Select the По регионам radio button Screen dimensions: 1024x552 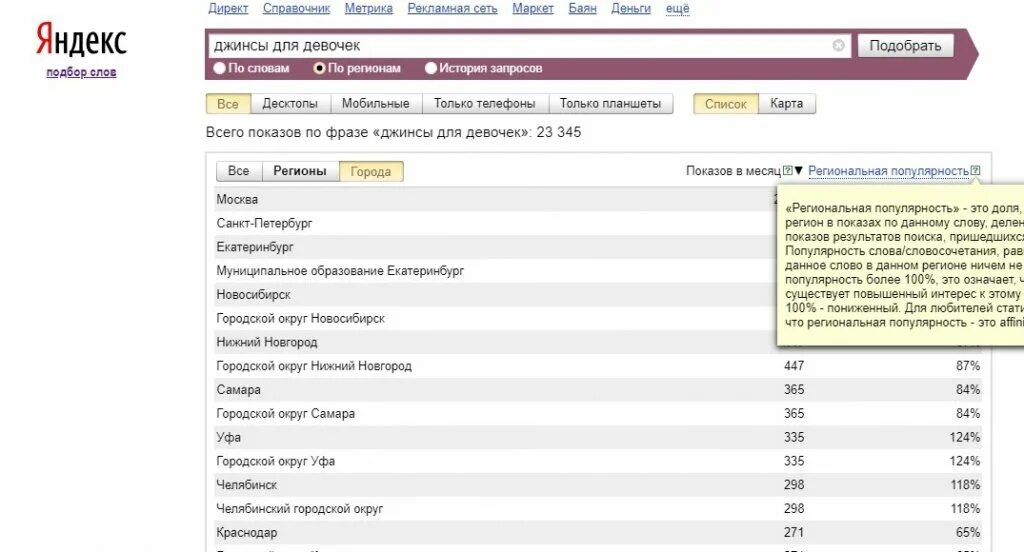pyautogui.click(x=319, y=68)
